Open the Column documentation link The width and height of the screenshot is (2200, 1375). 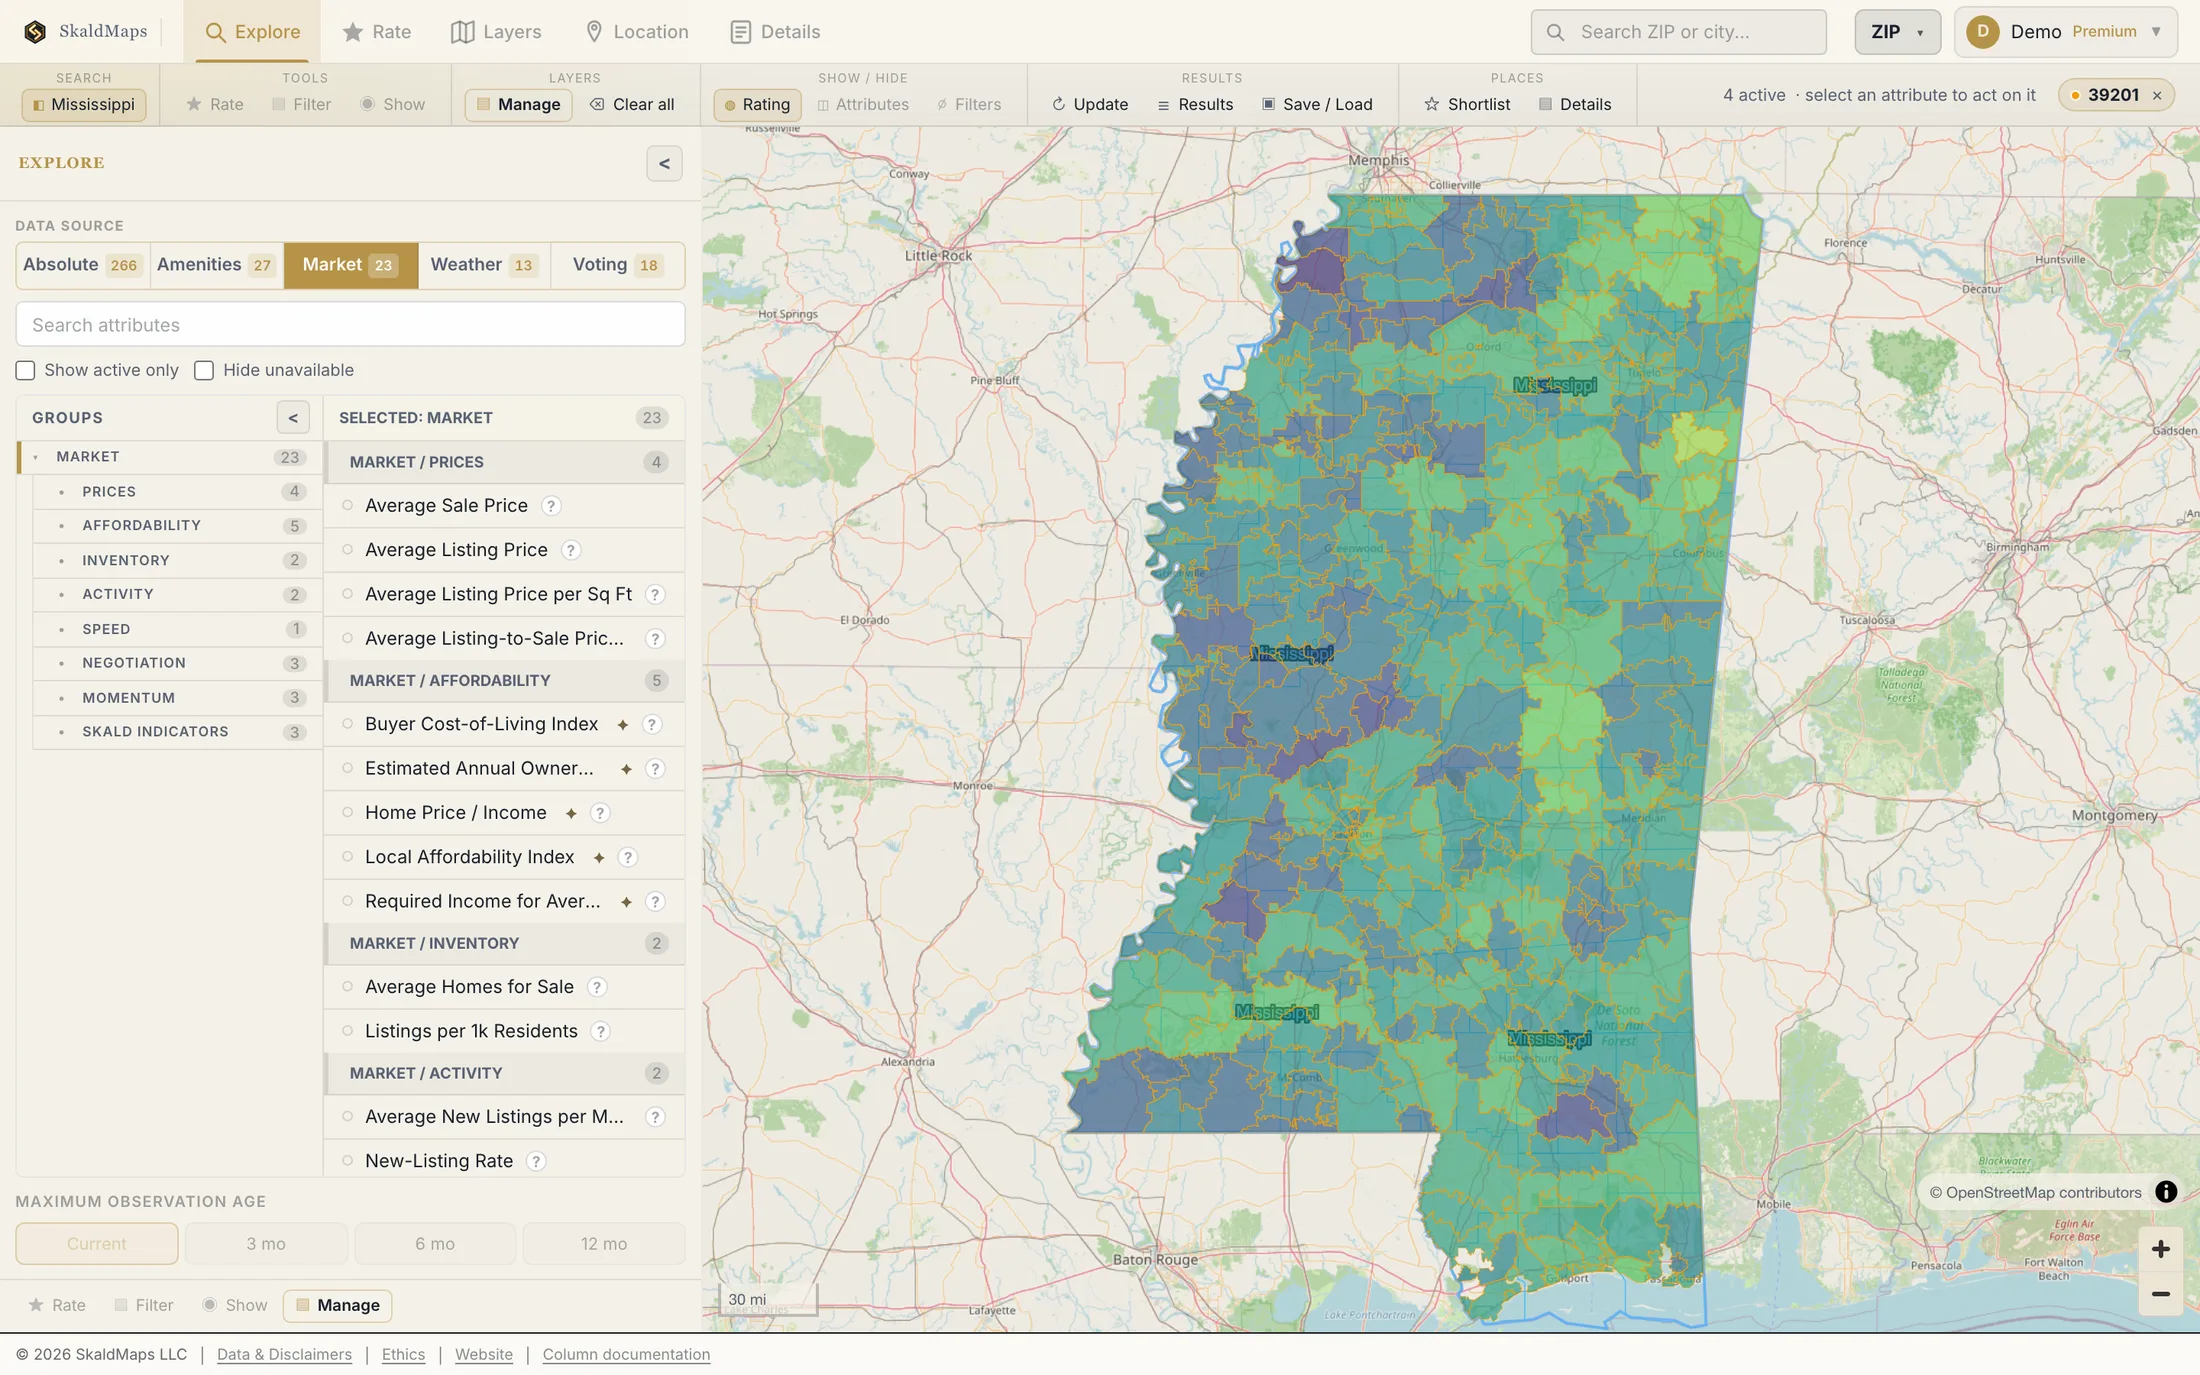[x=626, y=1354]
